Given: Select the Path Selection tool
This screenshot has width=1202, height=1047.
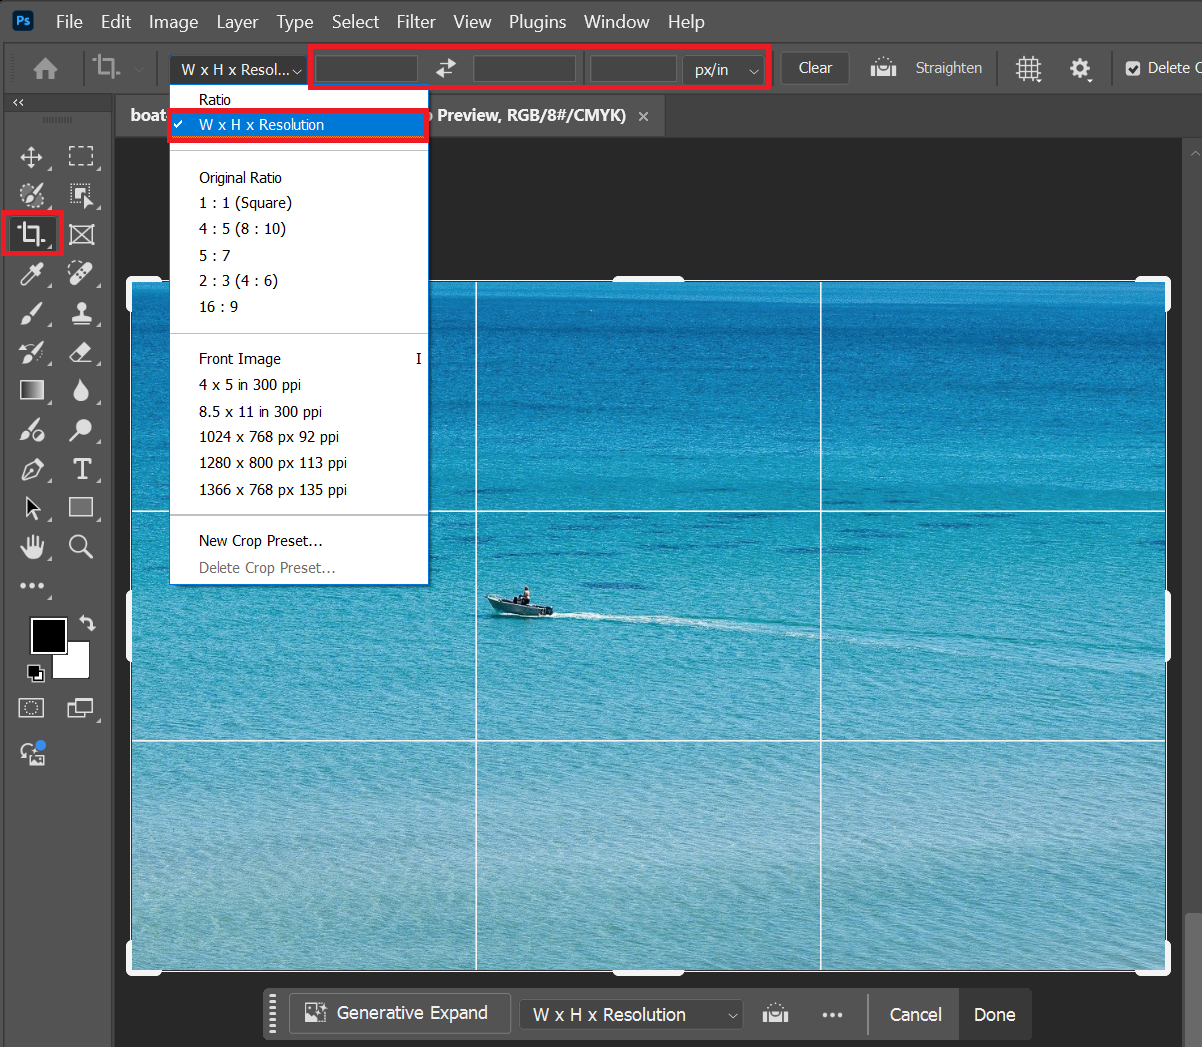Looking at the screenshot, I should 31,508.
